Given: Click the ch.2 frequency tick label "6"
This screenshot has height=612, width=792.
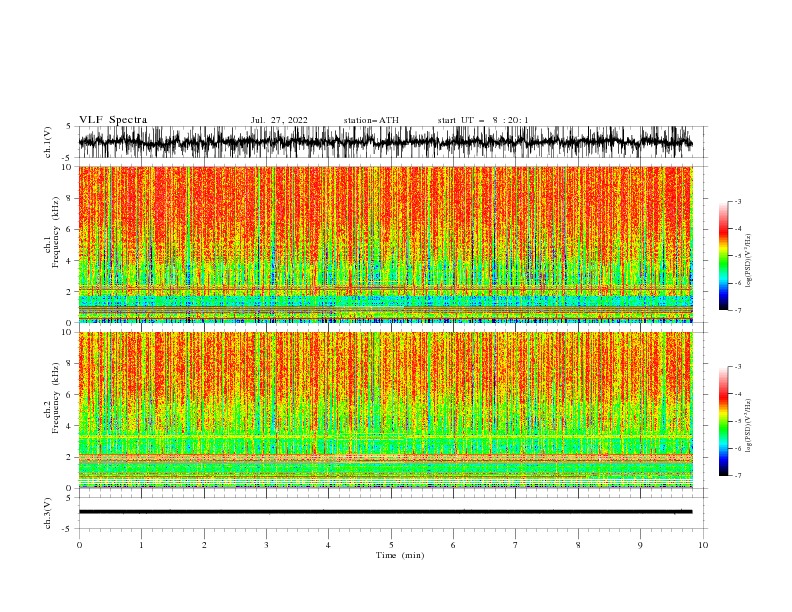Looking at the screenshot, I should [71, 394].
